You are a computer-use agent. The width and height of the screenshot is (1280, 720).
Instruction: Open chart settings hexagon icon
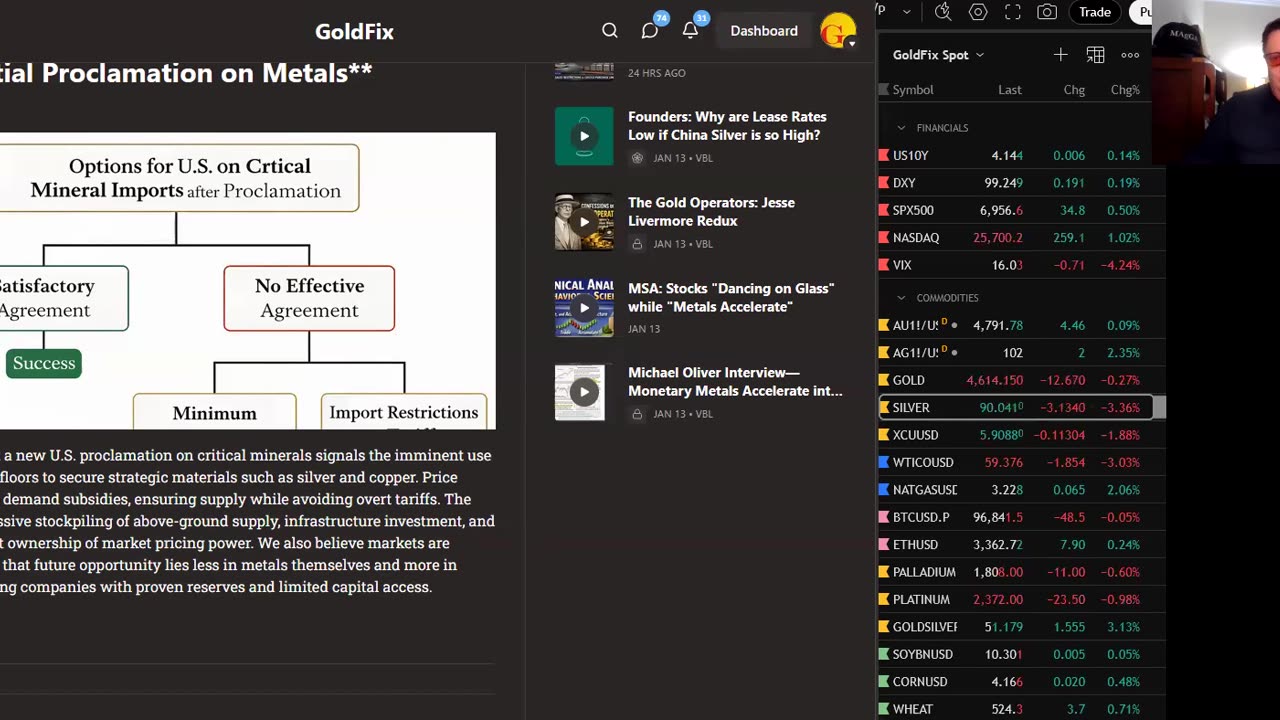(978, 12)
